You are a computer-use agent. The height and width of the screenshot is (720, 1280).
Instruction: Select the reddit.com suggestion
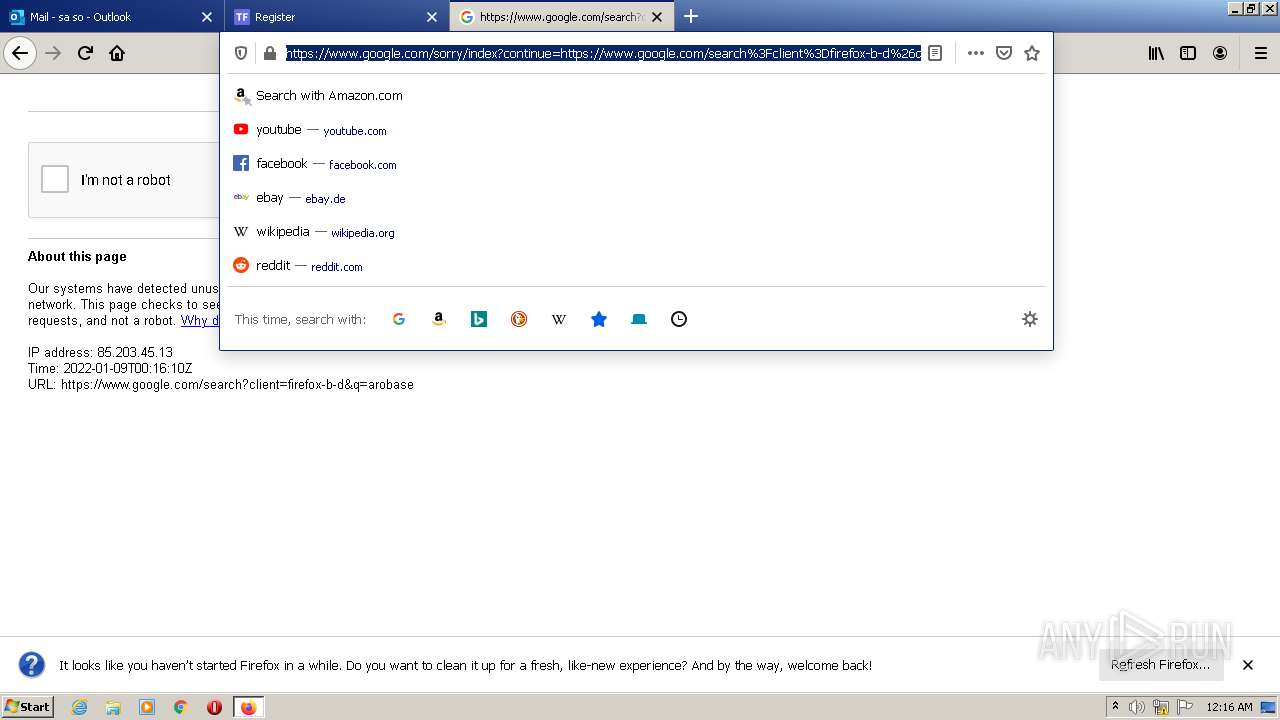[x=636, y=266]
